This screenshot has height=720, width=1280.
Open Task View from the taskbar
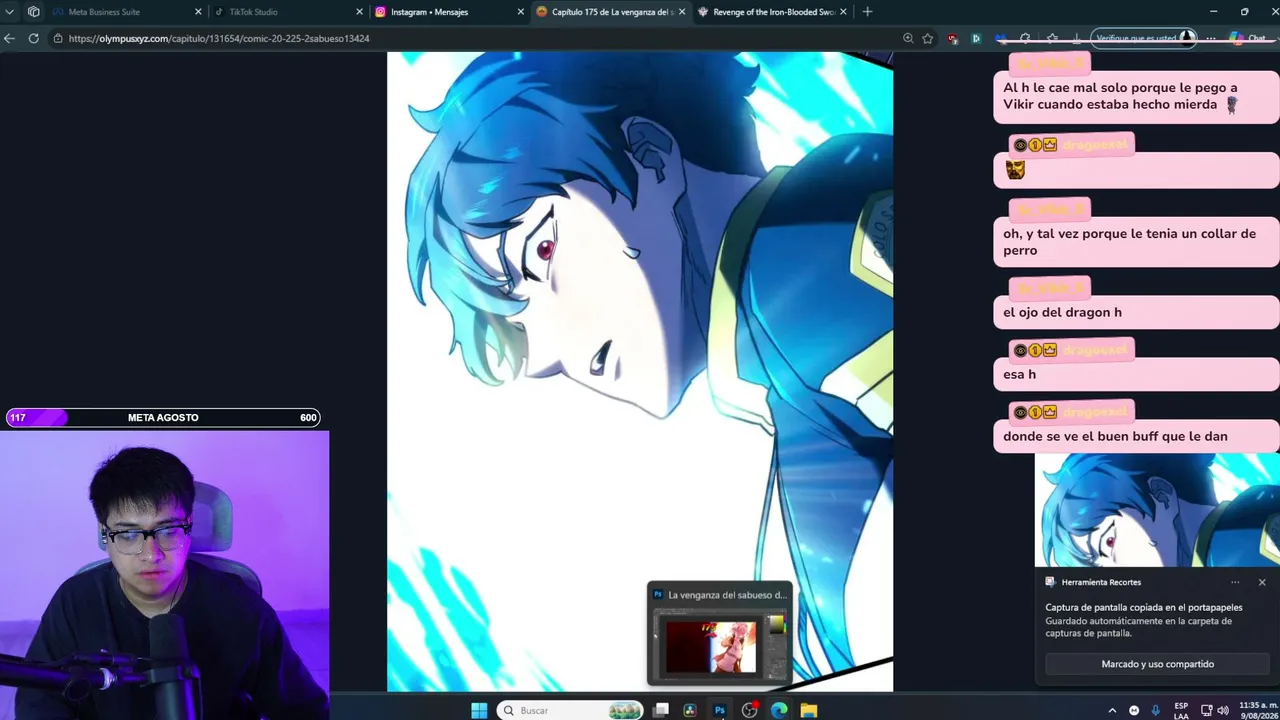pos(661,710)
